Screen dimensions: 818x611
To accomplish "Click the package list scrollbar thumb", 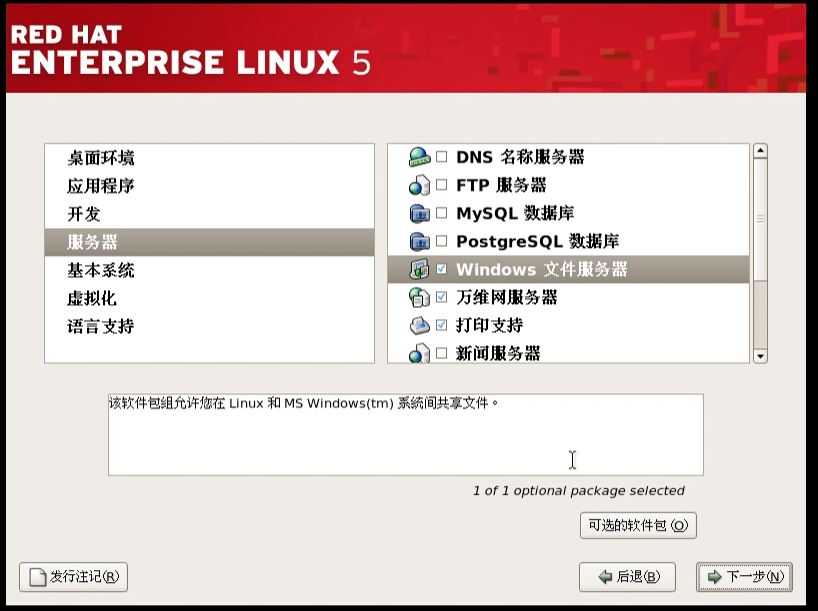I will coord(761,220).
